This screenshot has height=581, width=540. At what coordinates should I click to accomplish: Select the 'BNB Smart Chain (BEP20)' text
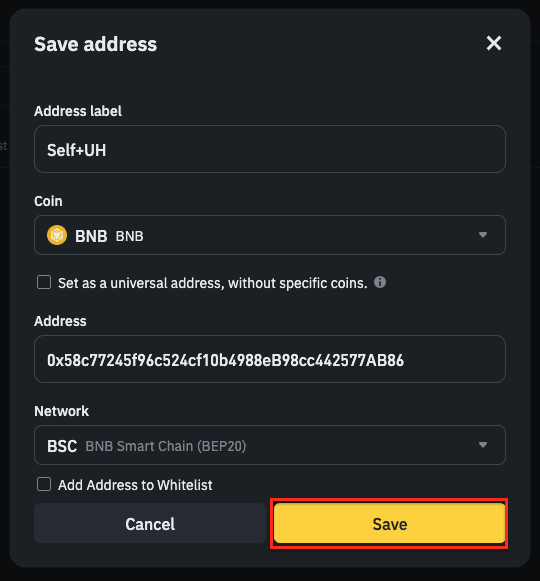coord(166,446)
